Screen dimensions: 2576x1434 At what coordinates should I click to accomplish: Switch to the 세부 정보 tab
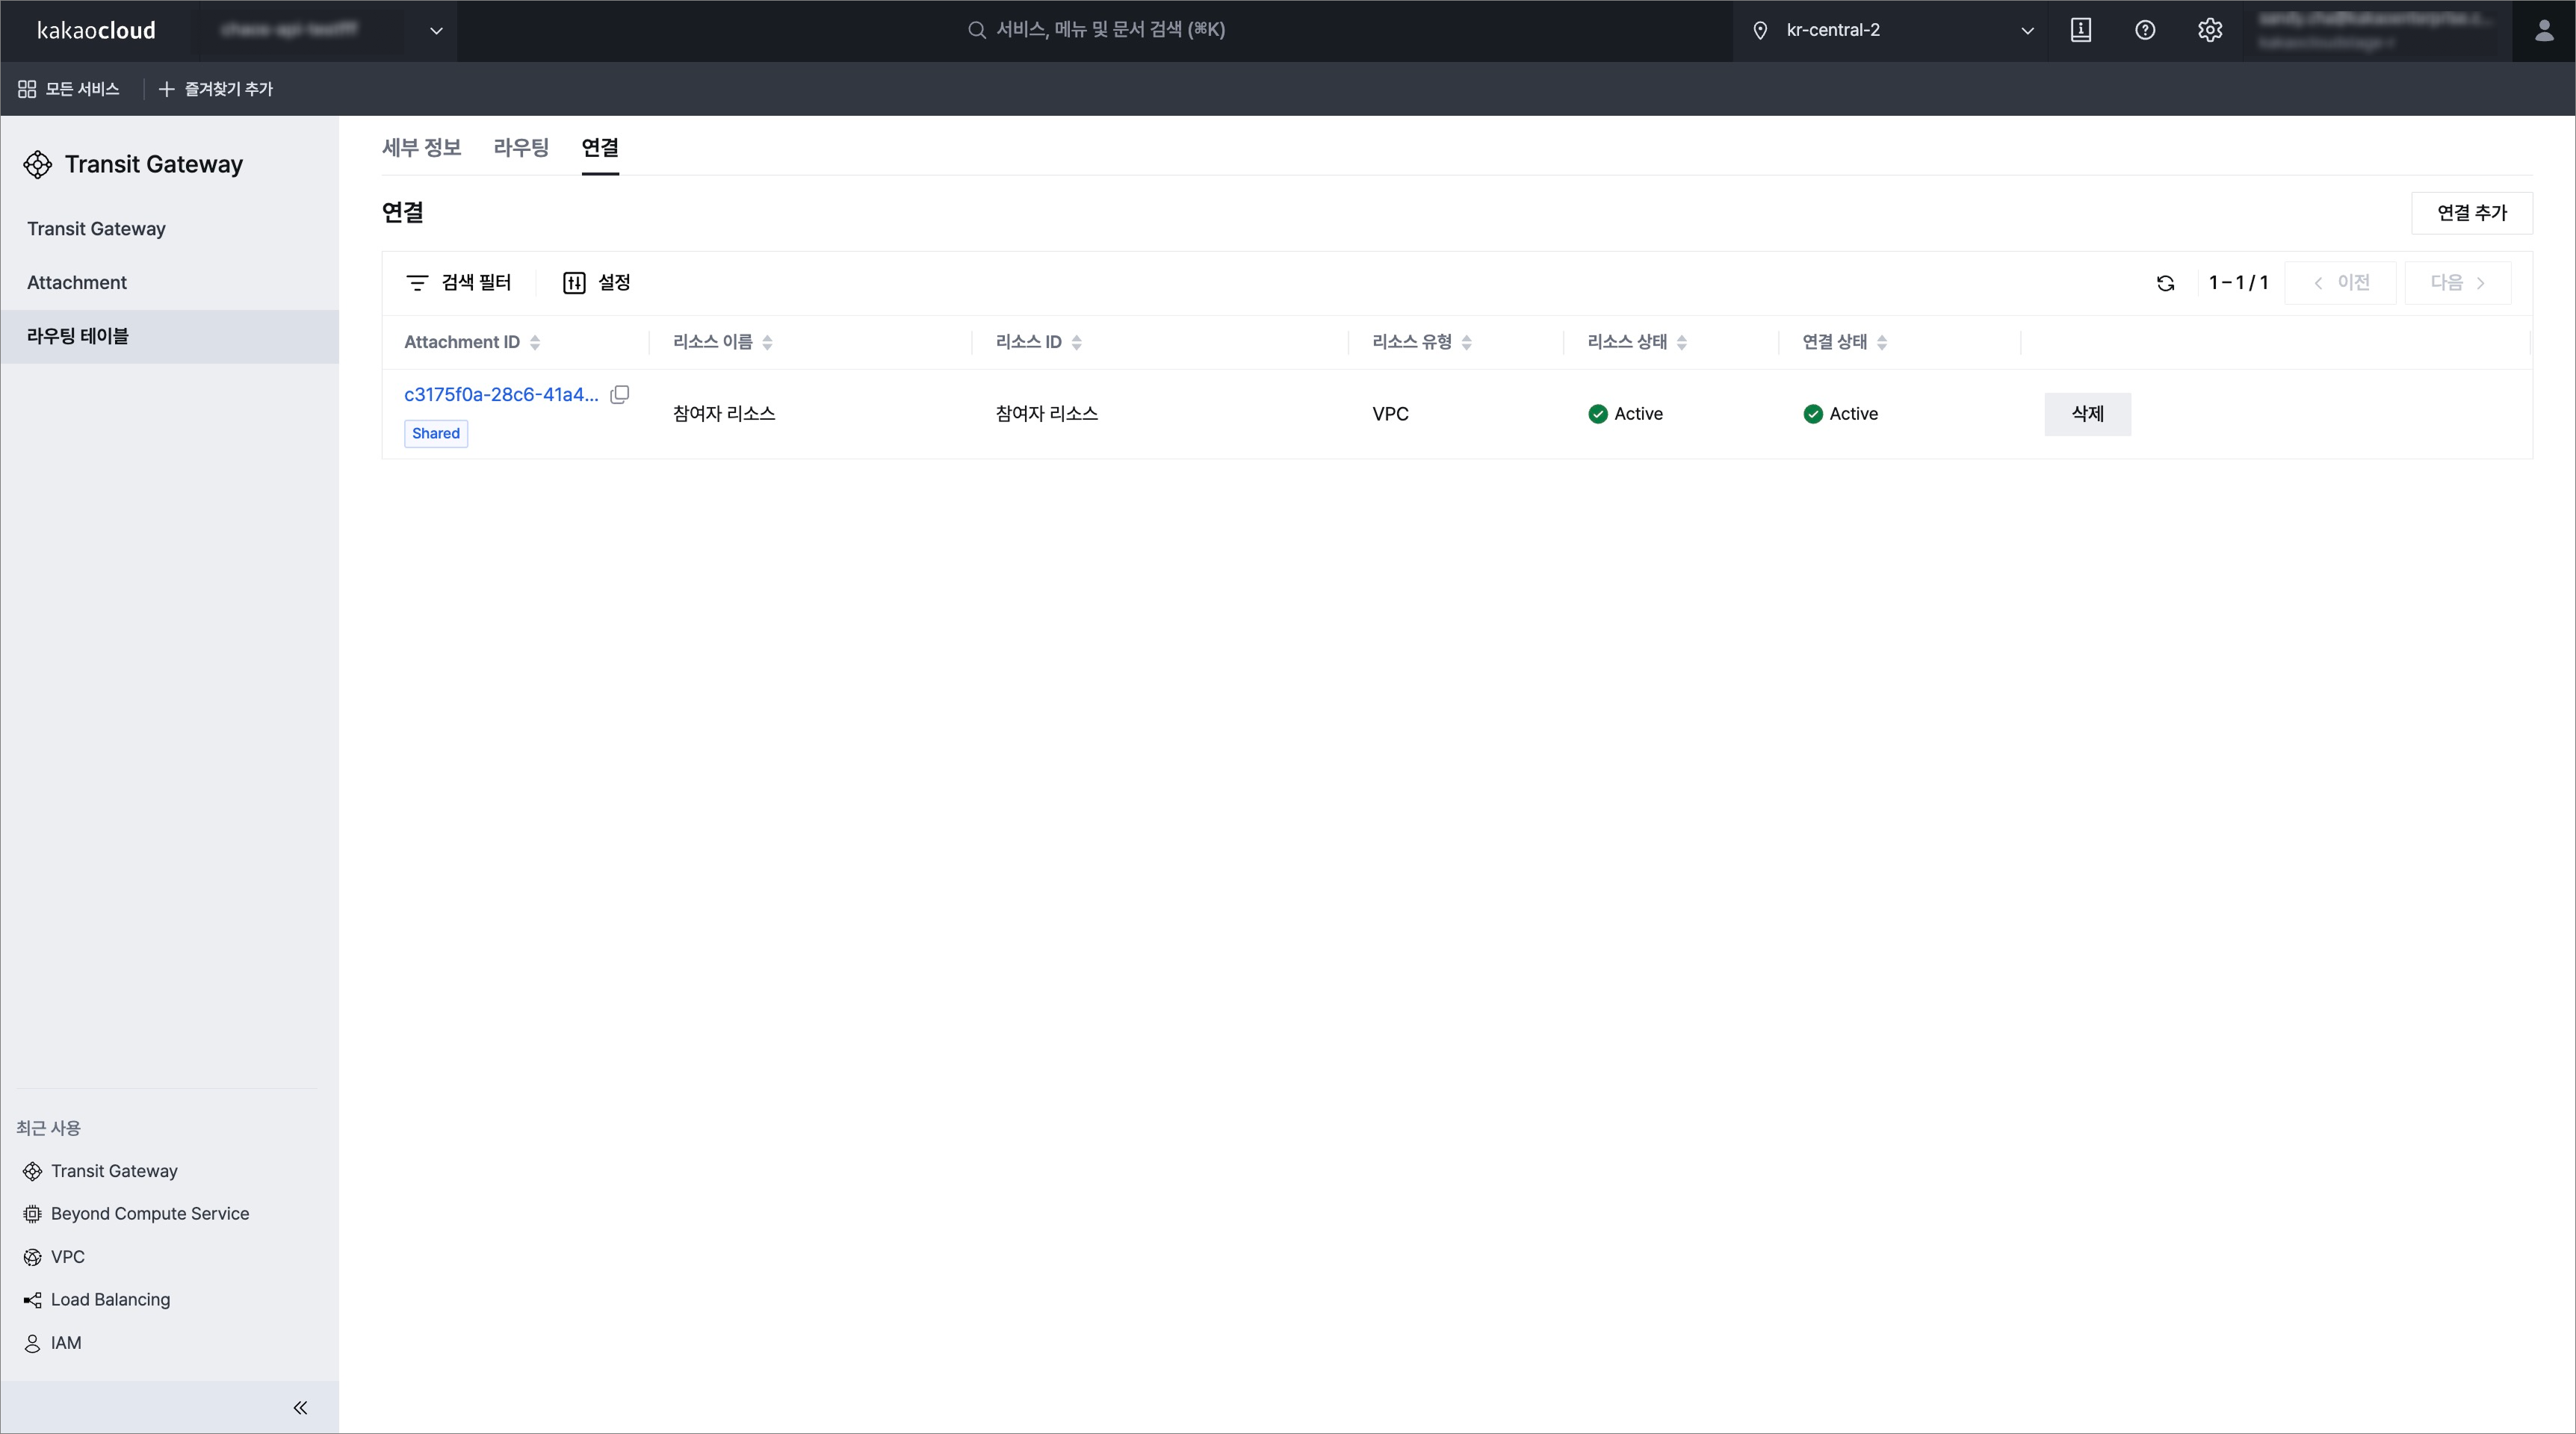coord(421,148)
